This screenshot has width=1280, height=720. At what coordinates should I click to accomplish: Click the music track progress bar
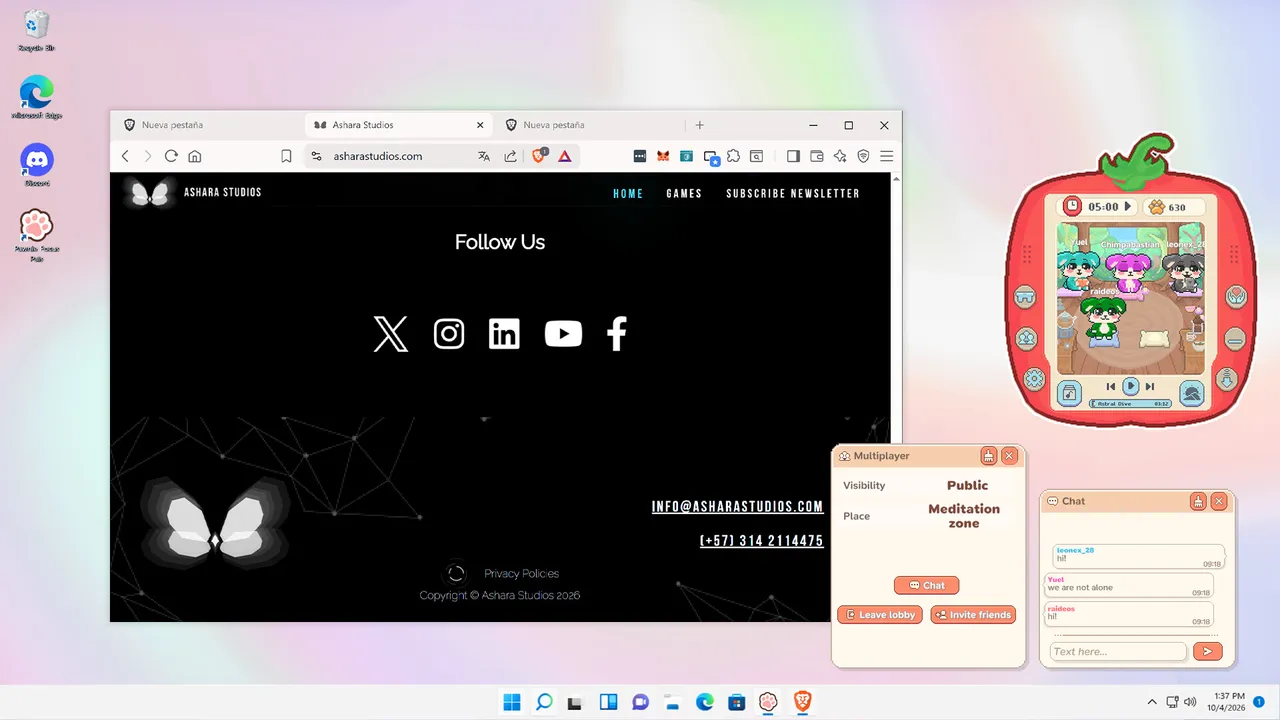tap(1130, 404)
